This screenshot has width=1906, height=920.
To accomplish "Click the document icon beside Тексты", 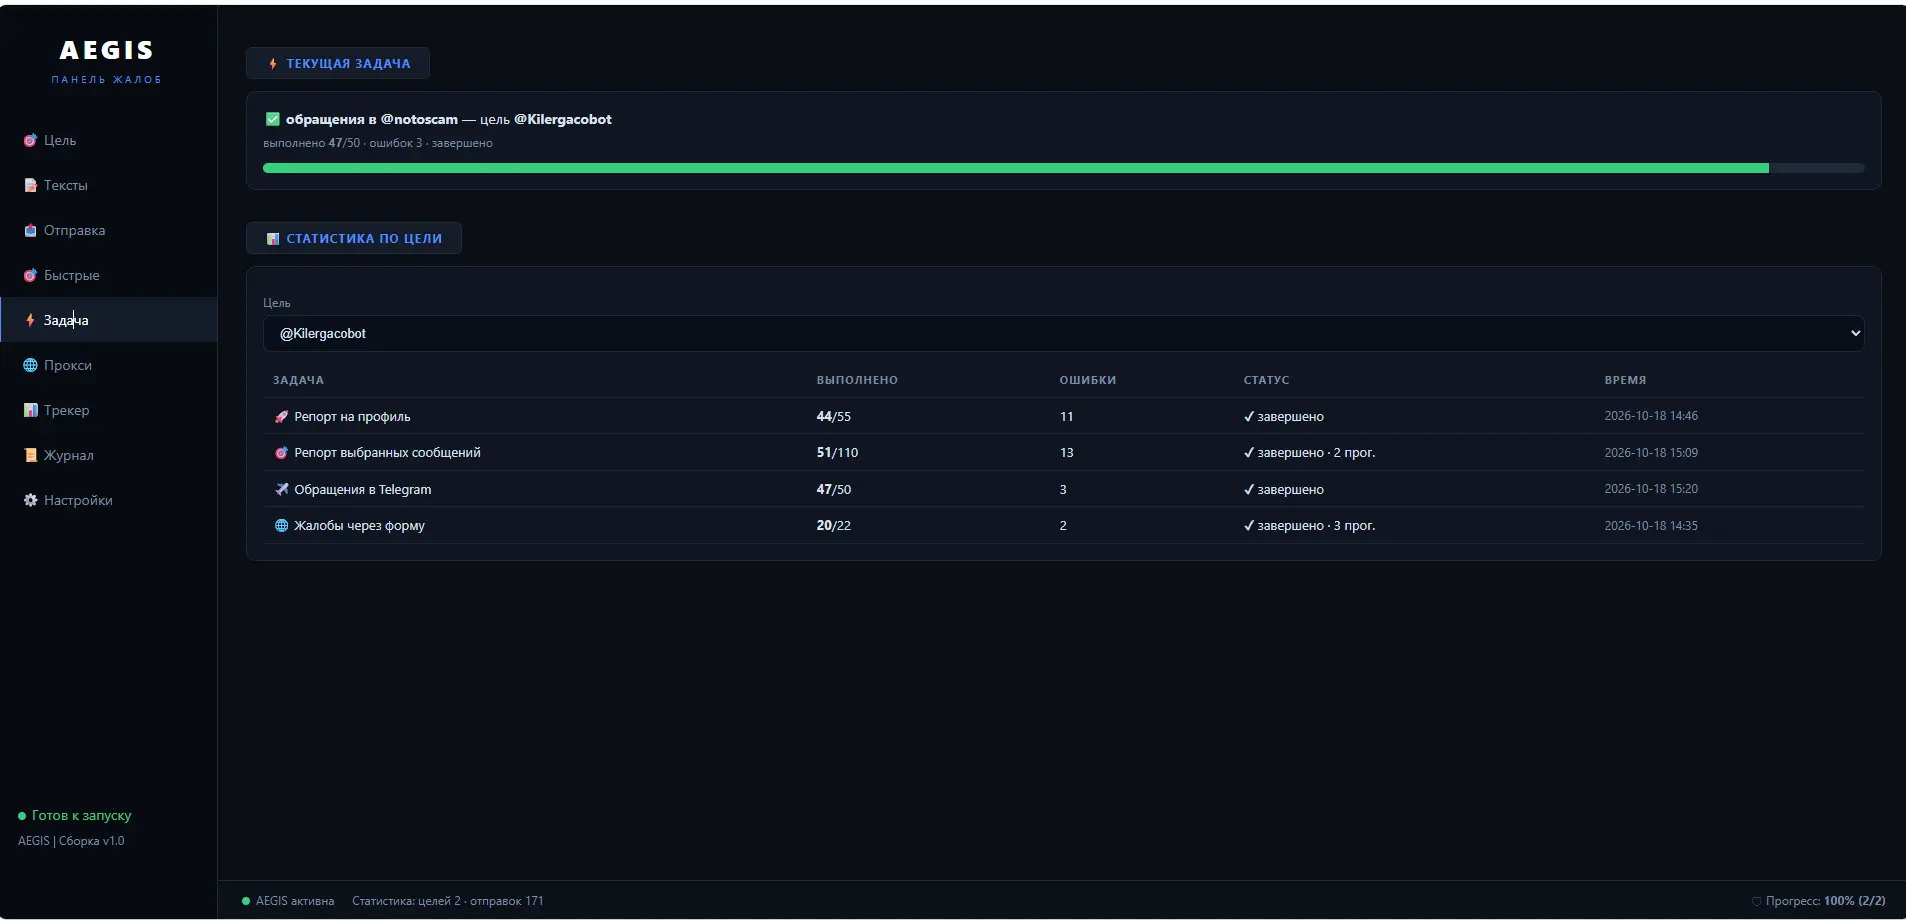I will point(30,186).
